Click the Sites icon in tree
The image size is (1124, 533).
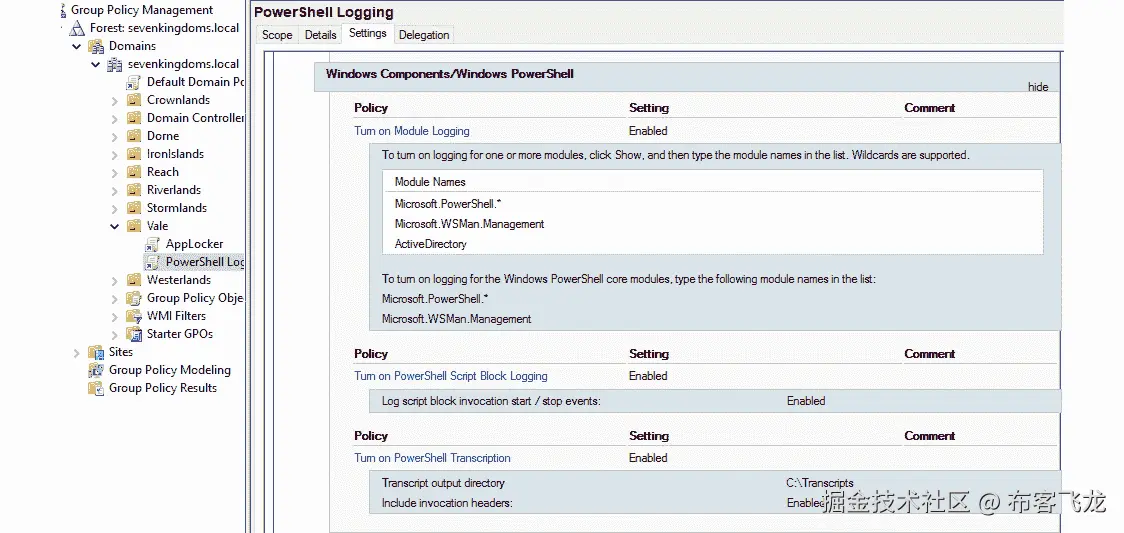coord(96,352)
